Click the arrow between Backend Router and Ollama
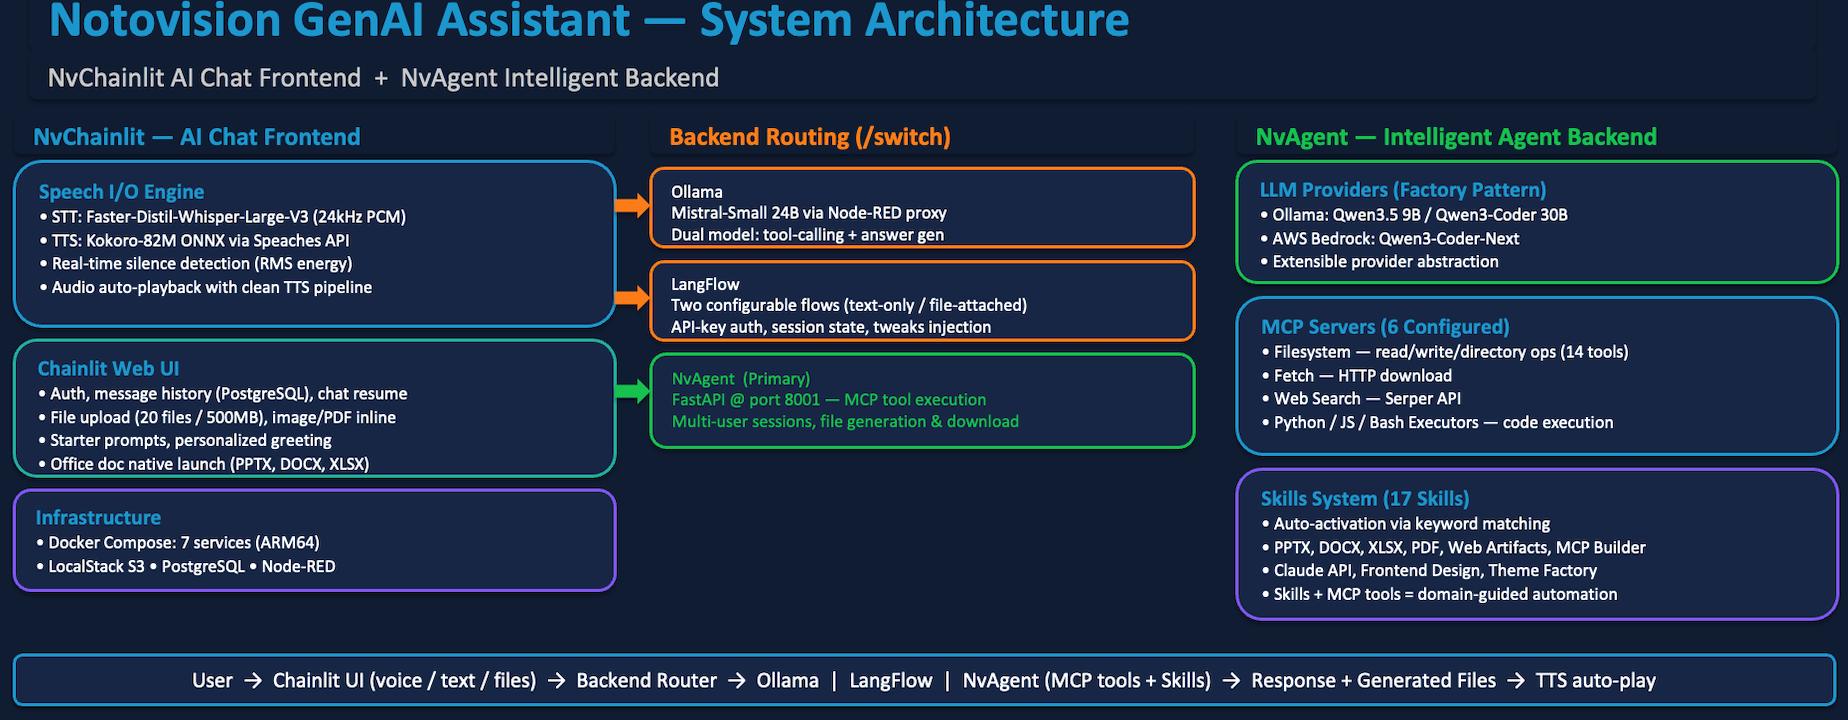Viewport: 1848px width, 720px height. (x=737, y=681)
